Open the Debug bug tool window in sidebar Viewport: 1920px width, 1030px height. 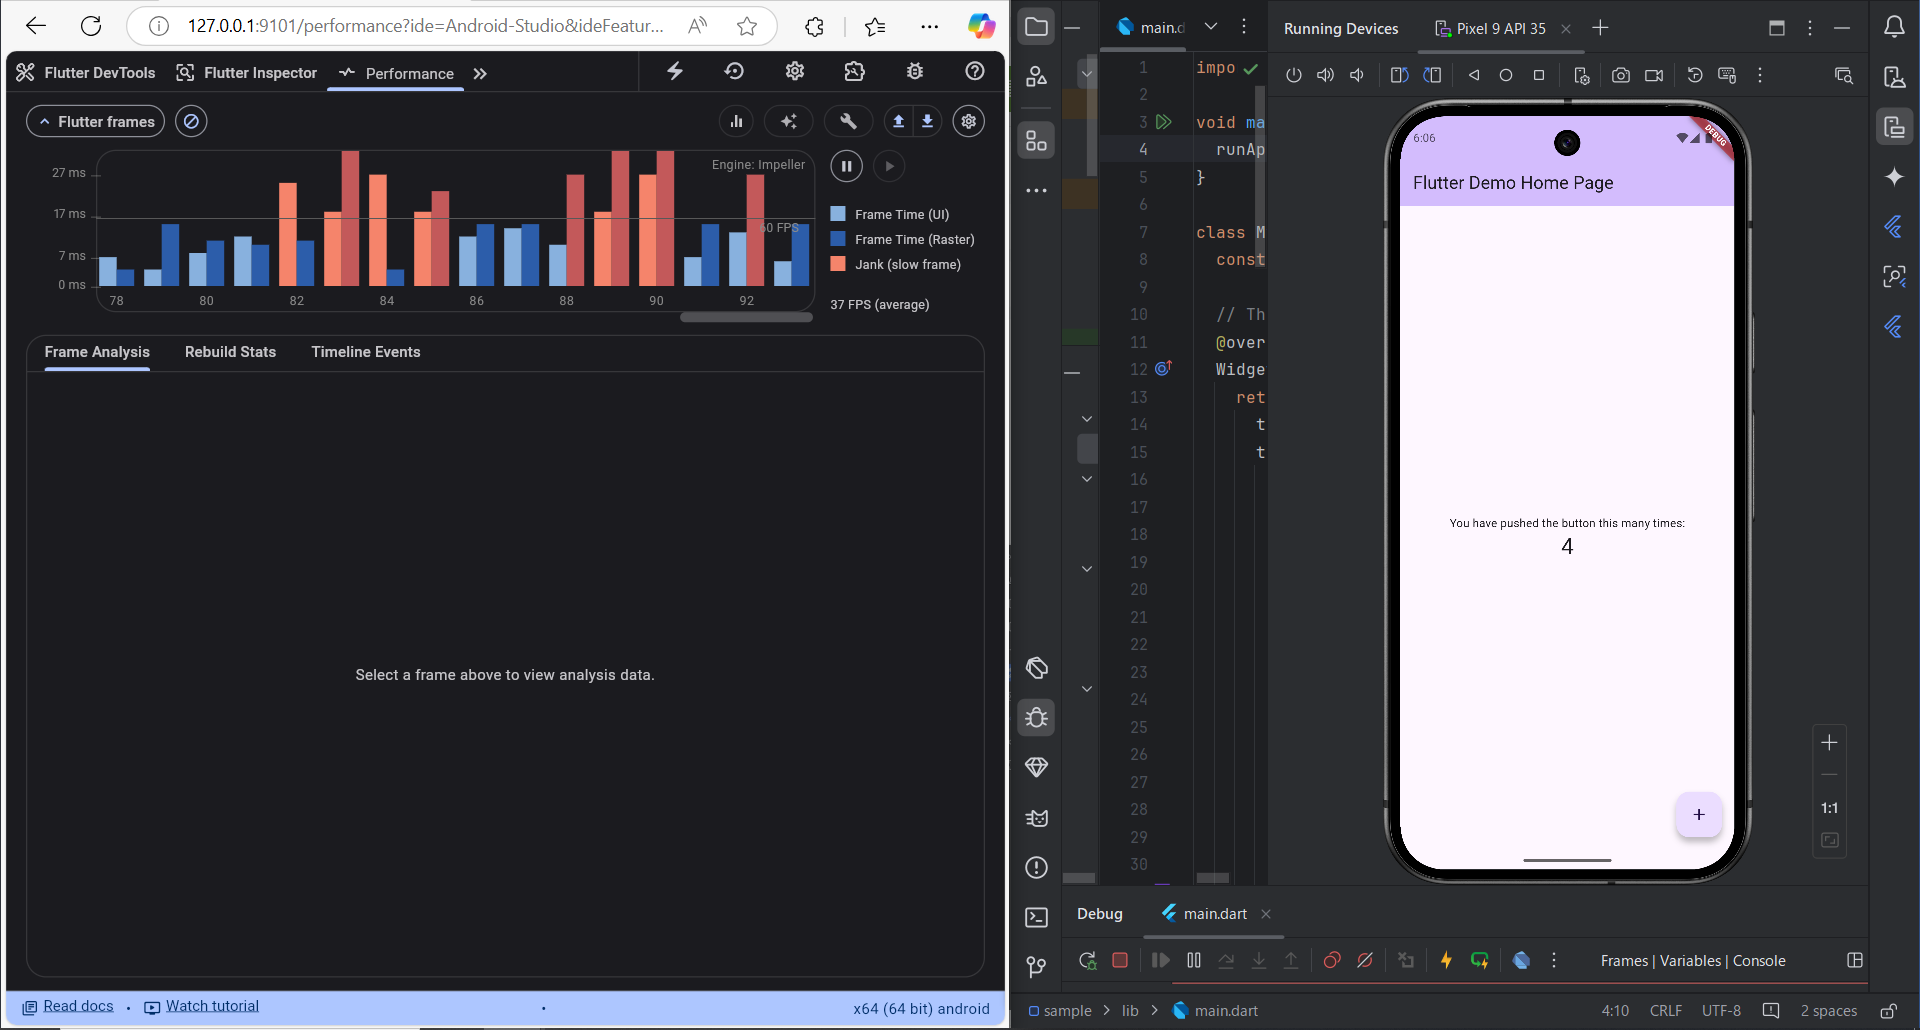[x=1037, y=717]
